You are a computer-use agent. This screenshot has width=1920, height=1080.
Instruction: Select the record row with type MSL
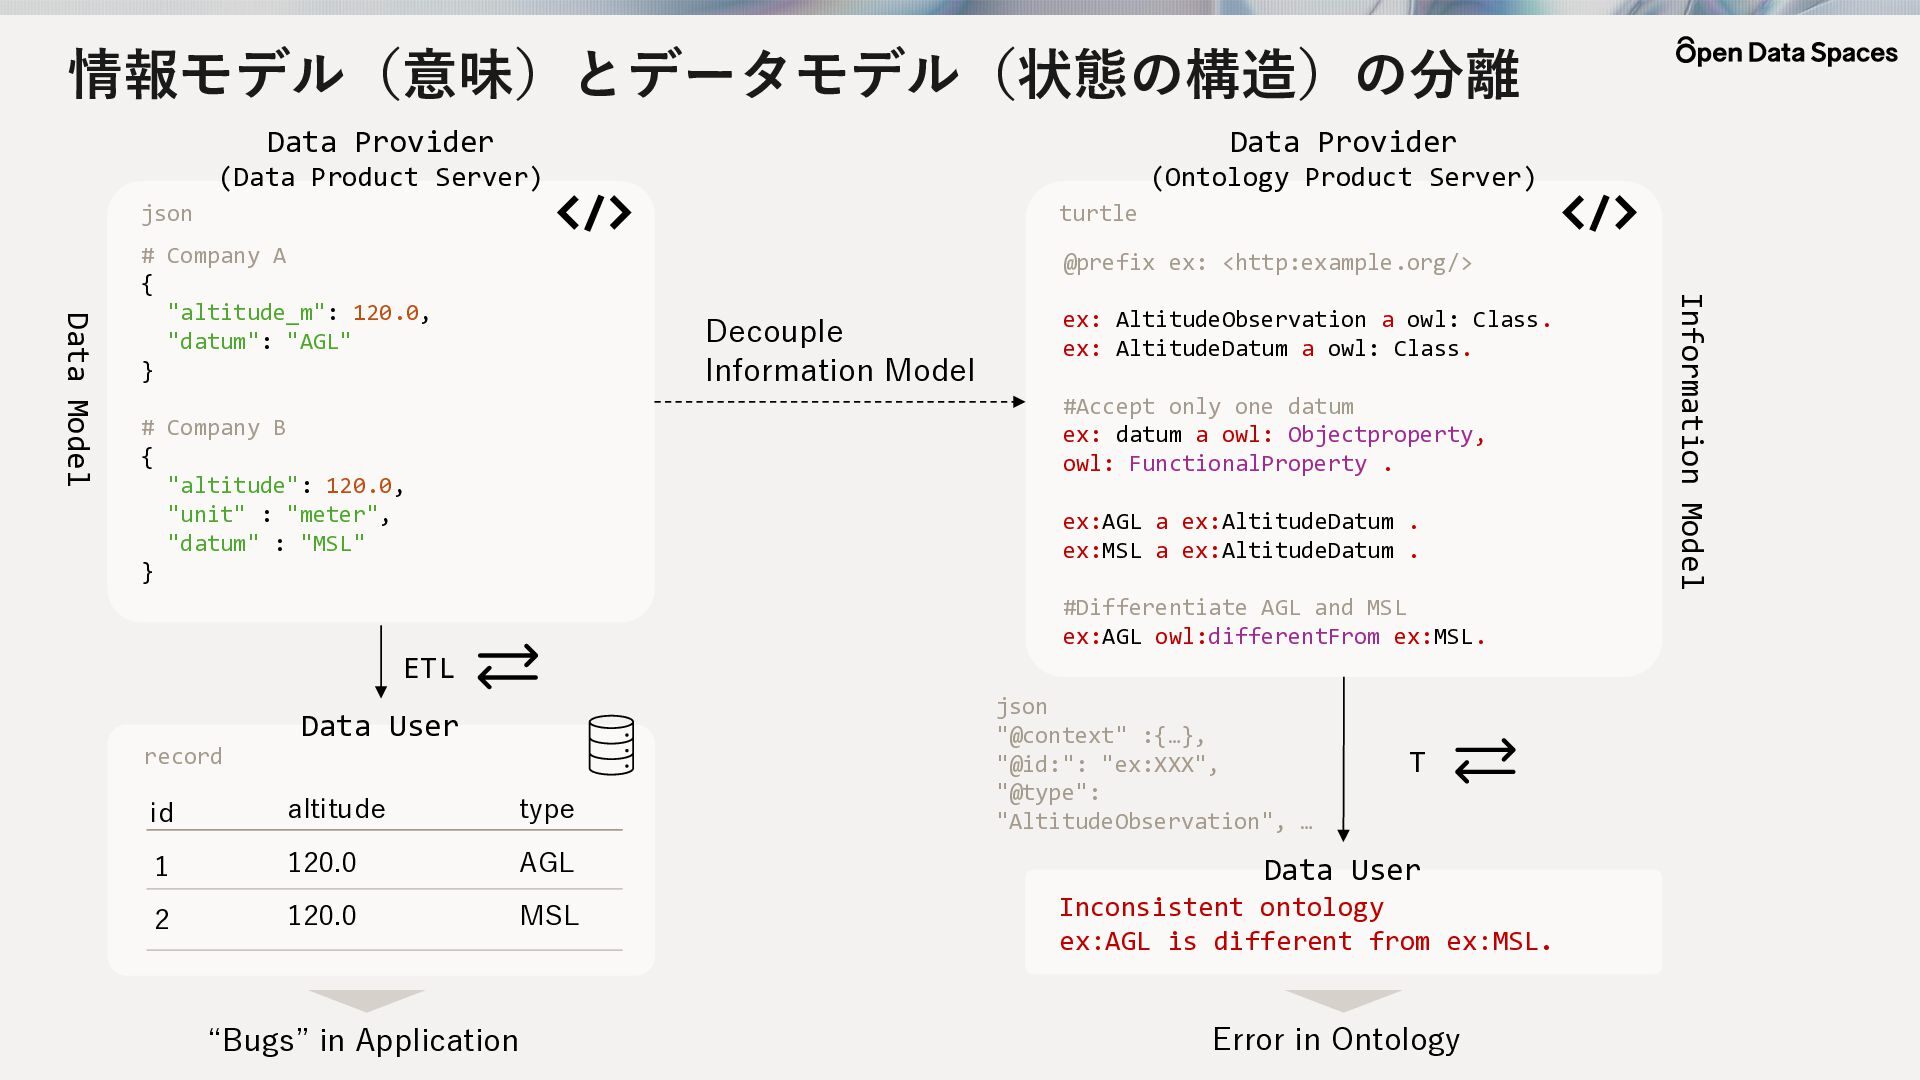[384, 916]
